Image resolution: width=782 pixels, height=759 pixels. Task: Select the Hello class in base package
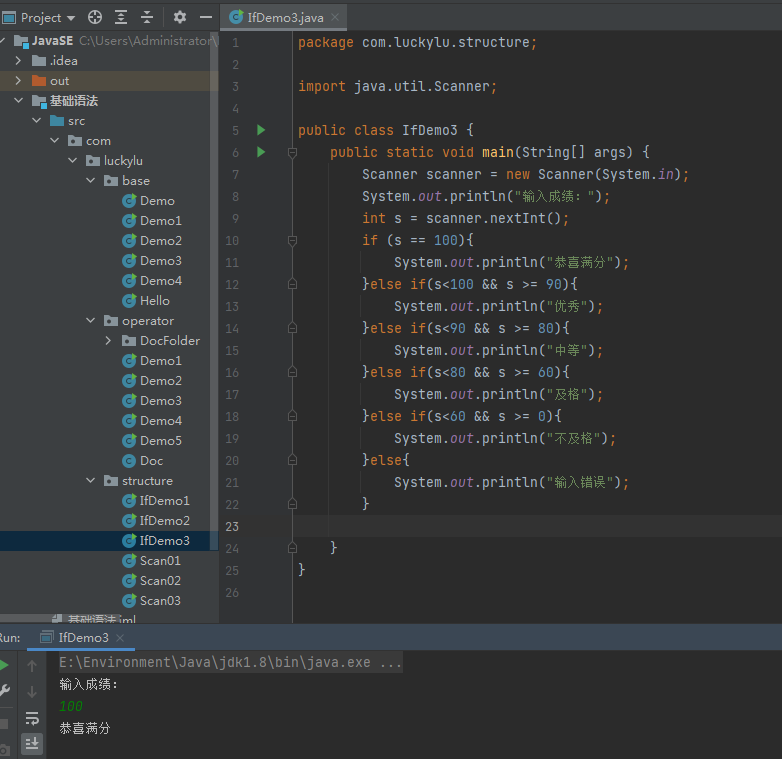click(154, 301)
